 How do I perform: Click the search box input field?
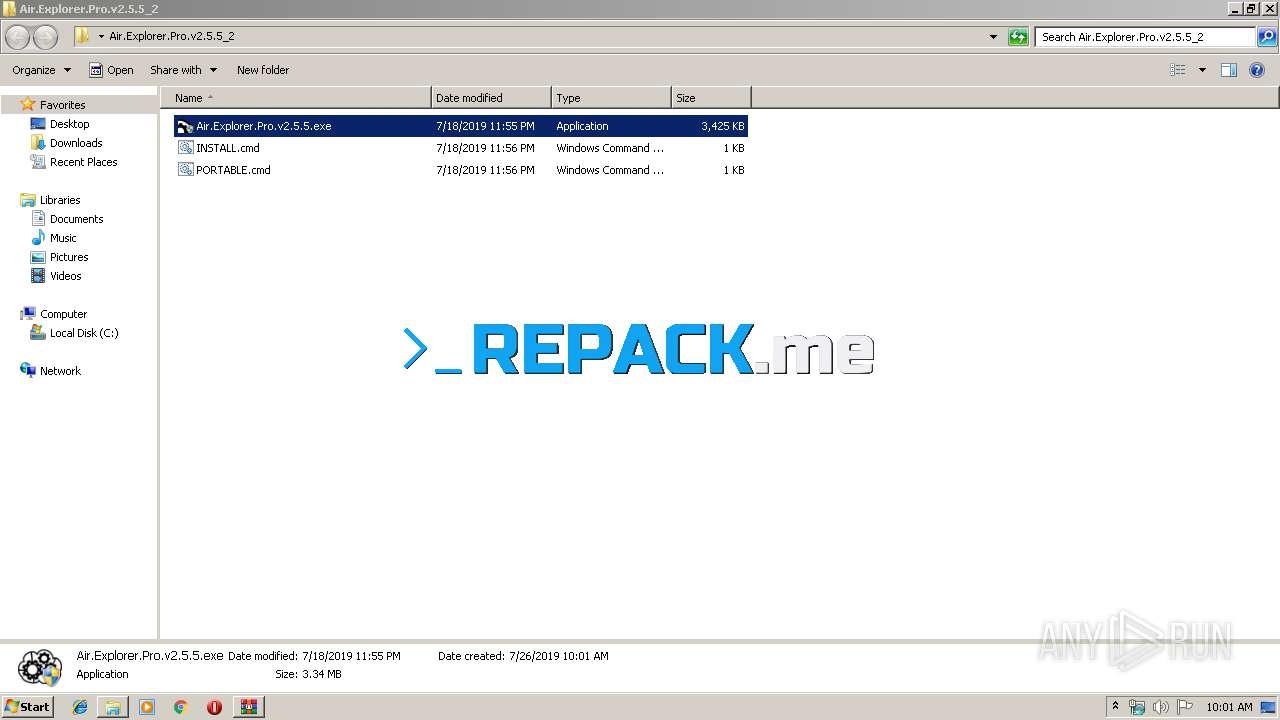1146,37
